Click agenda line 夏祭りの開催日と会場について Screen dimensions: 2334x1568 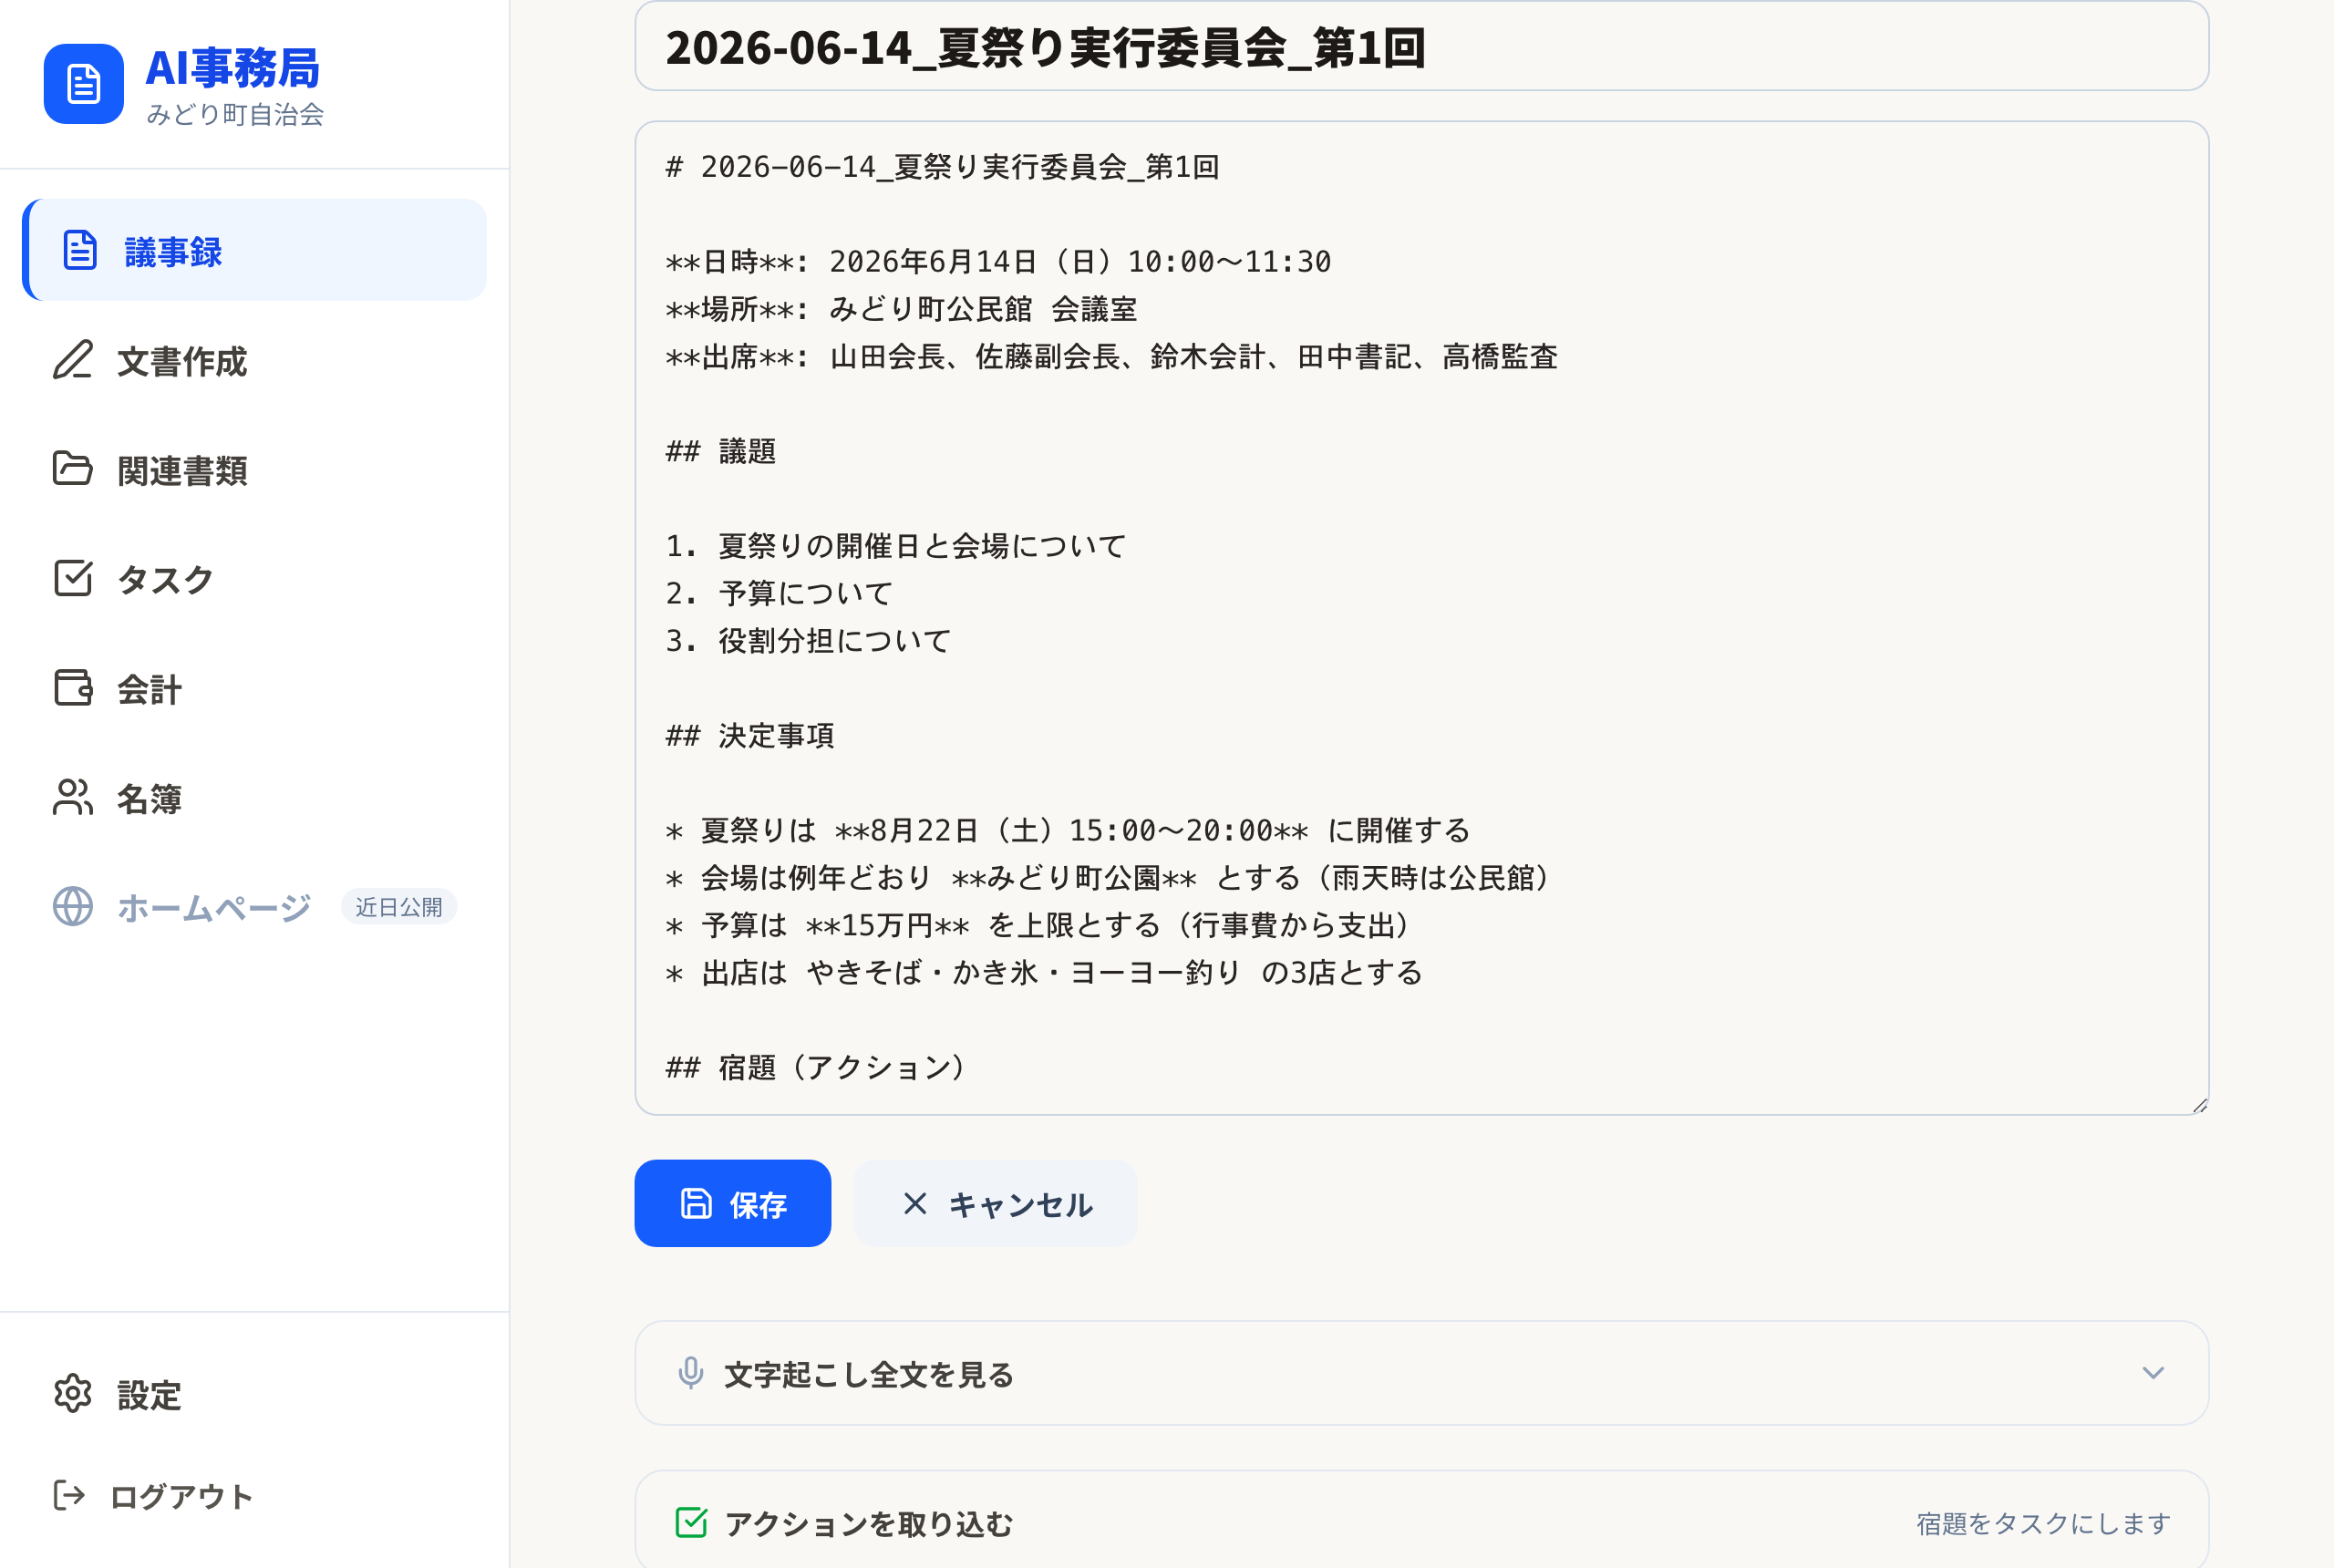[x=895, y=546]
